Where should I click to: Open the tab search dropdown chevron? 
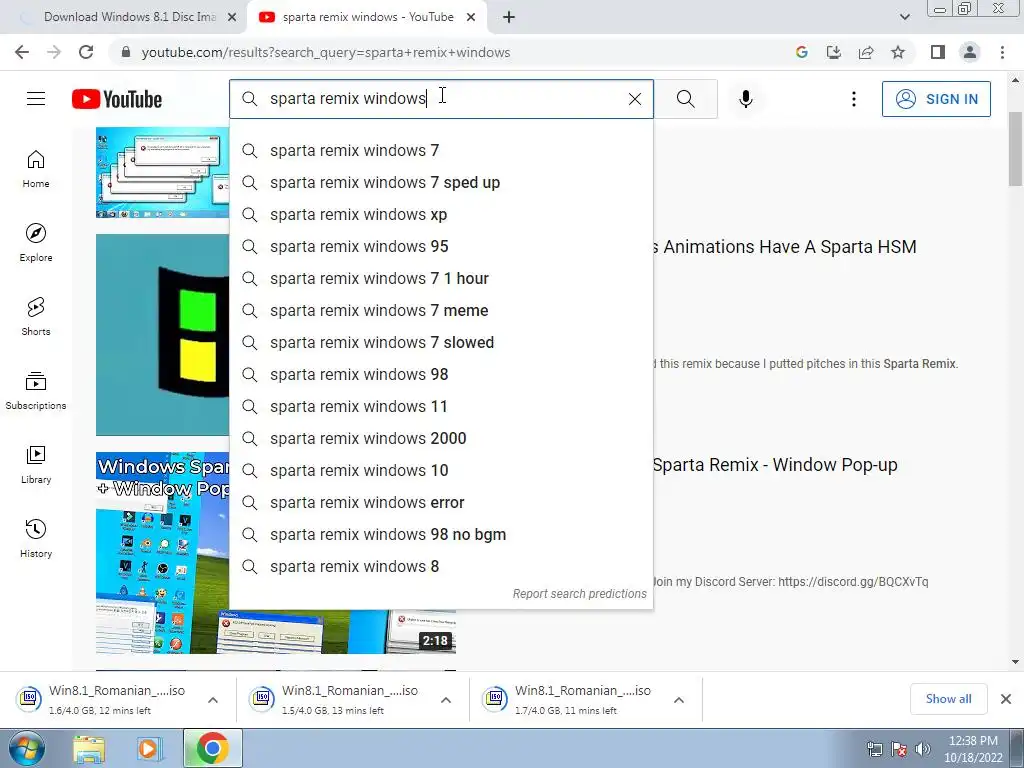[x=904, y=17]
